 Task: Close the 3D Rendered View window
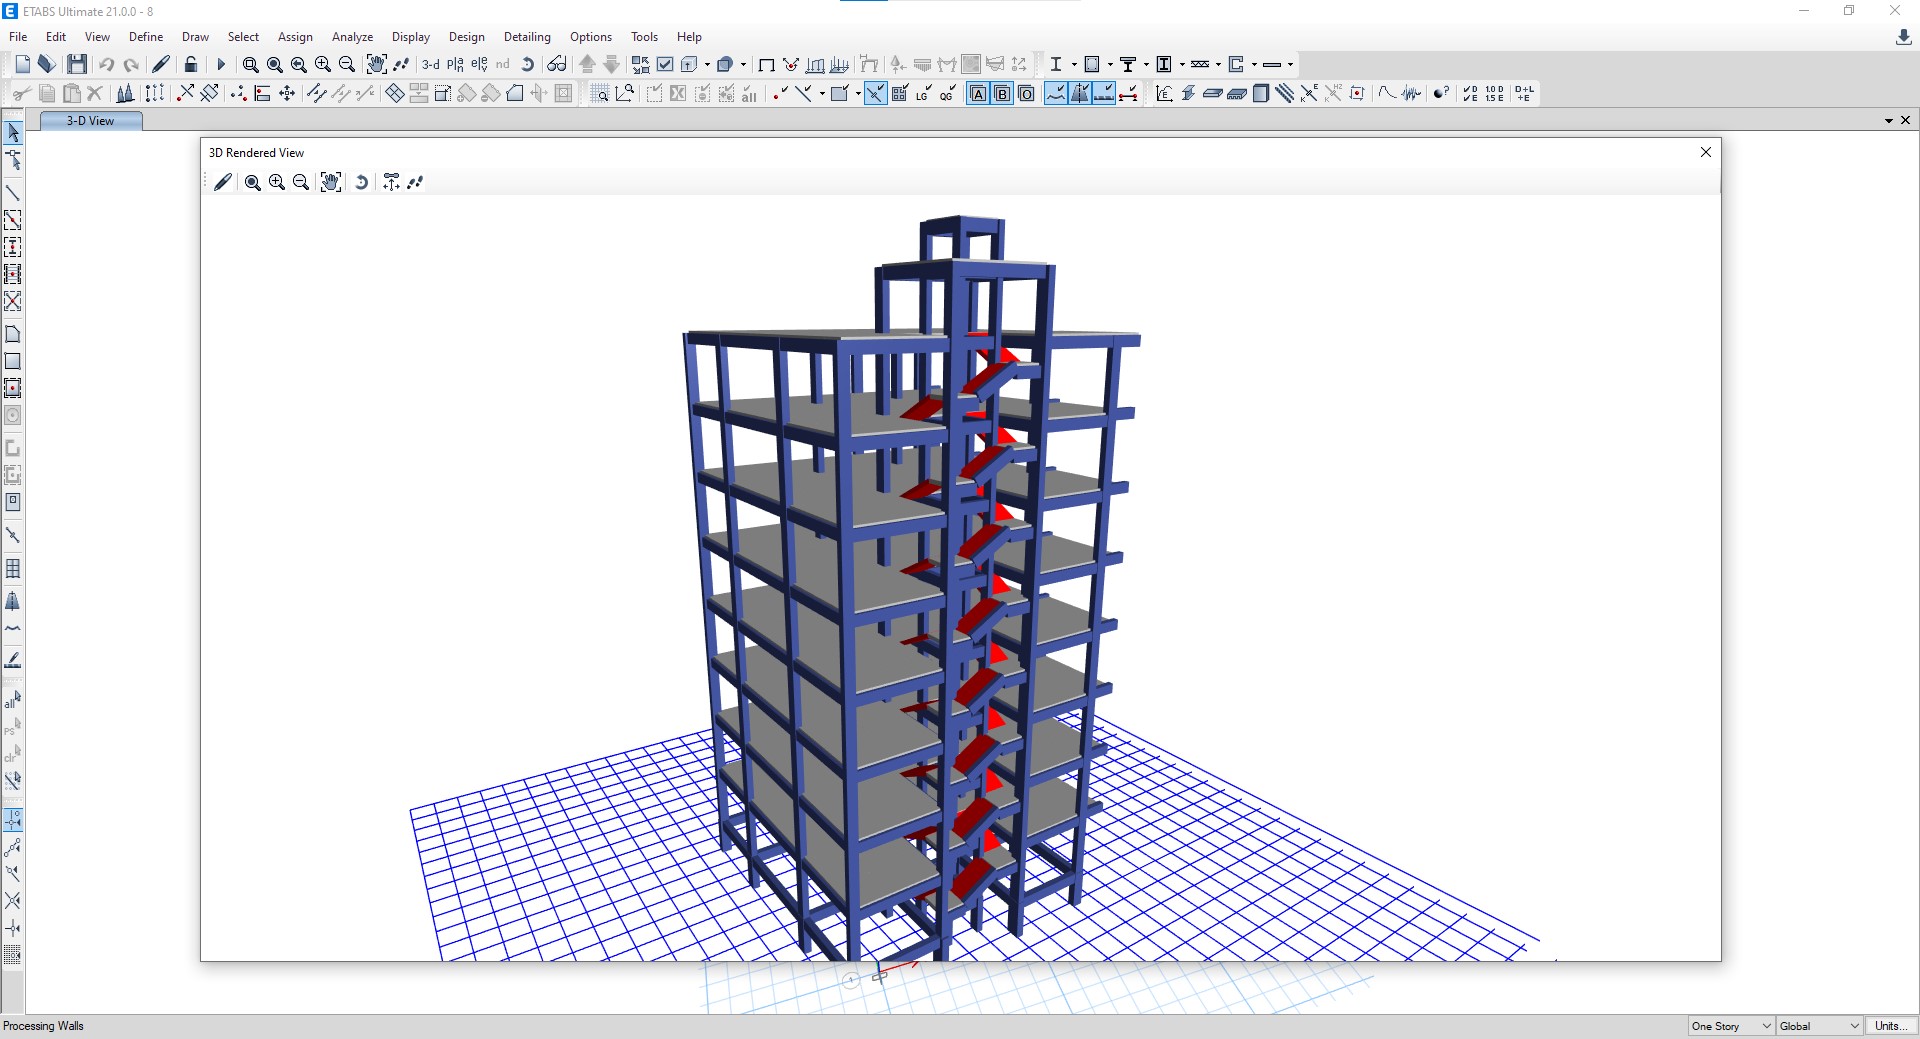tap(1706, 152)
